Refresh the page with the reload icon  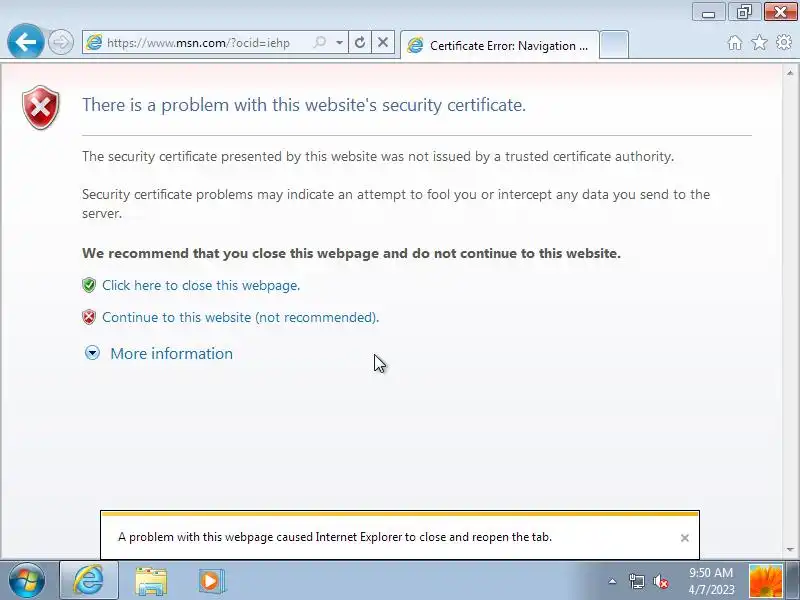(x=360, y=42)
